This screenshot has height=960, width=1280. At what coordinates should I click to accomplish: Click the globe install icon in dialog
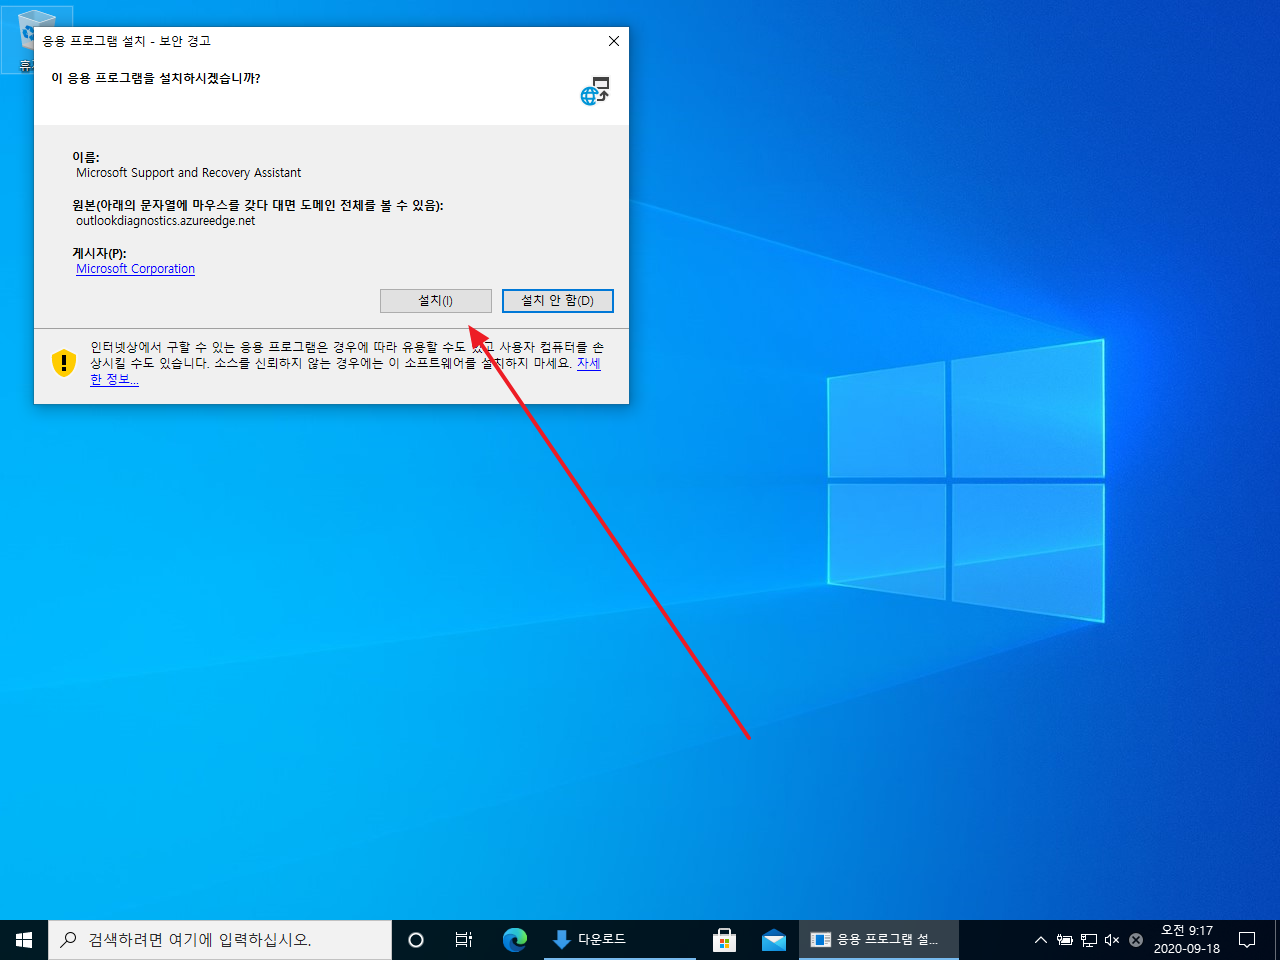point(595,91)
